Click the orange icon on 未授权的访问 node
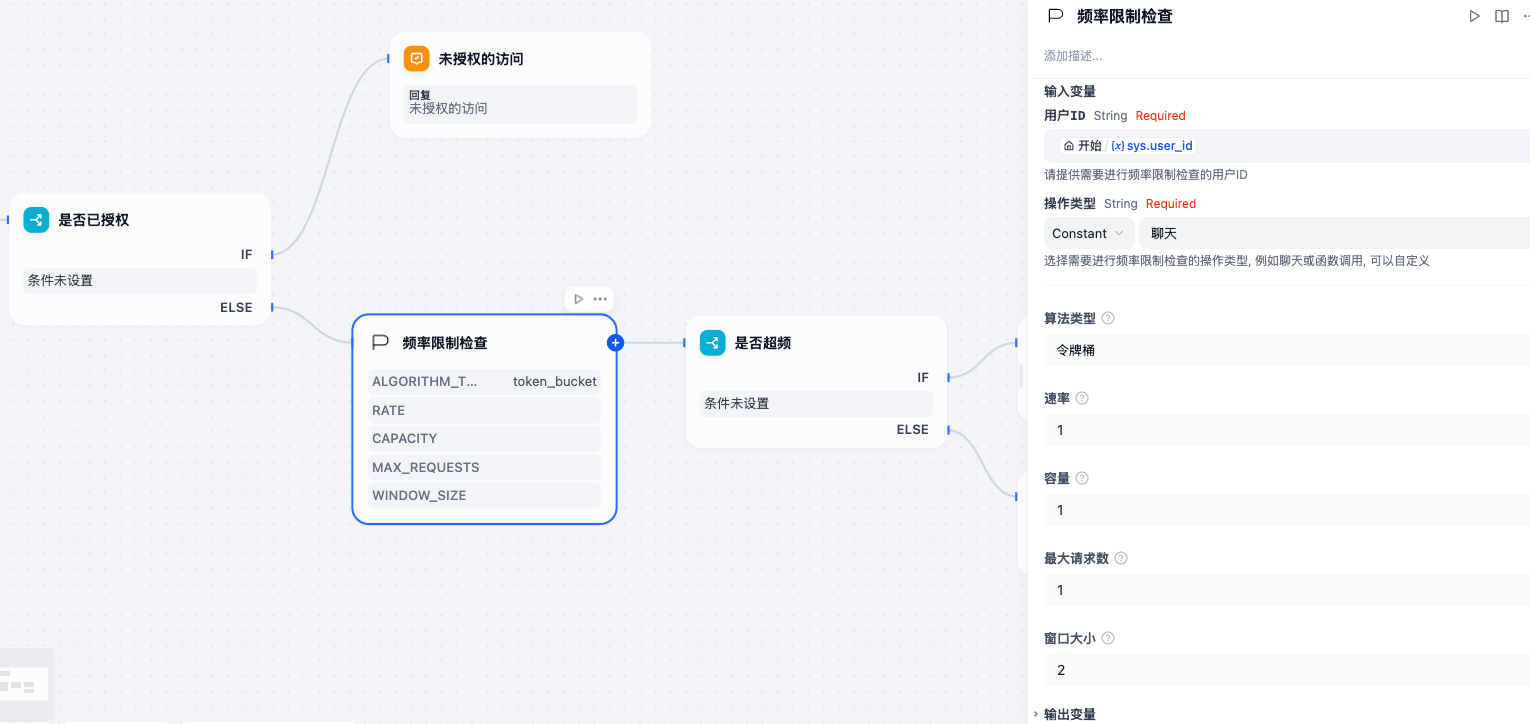Image resolution: width=1530 pixels, height=724 pixels. coord(416,59)
